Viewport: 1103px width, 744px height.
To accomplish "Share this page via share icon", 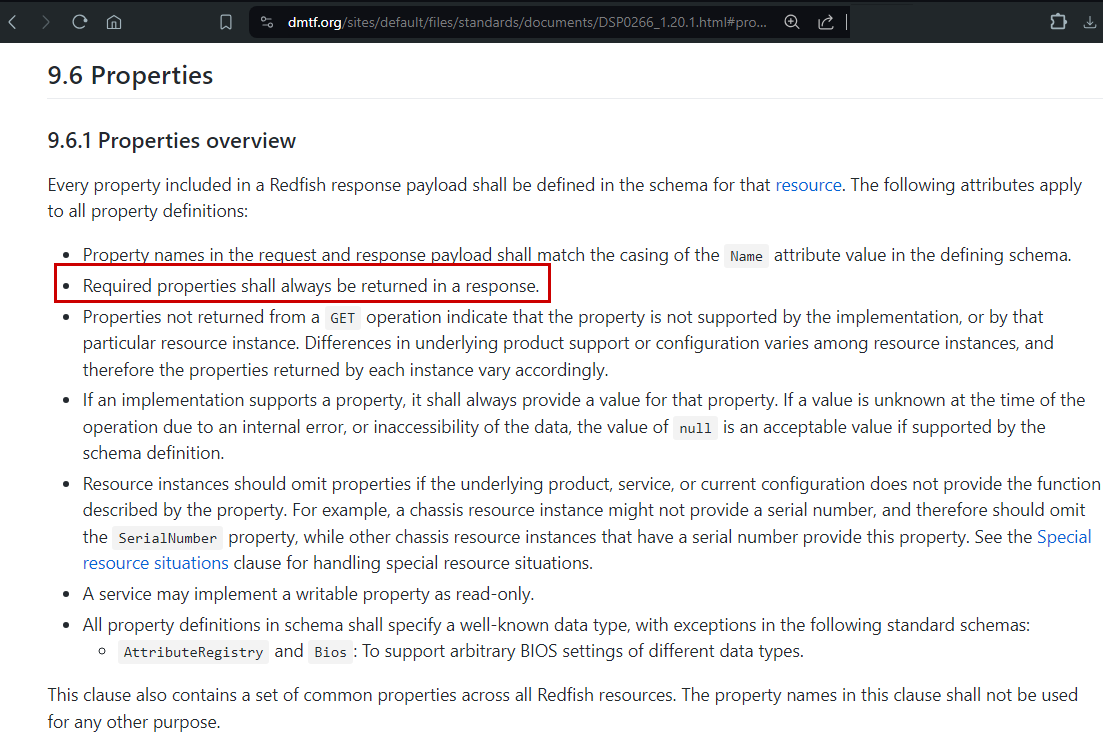I will (826, 22).
